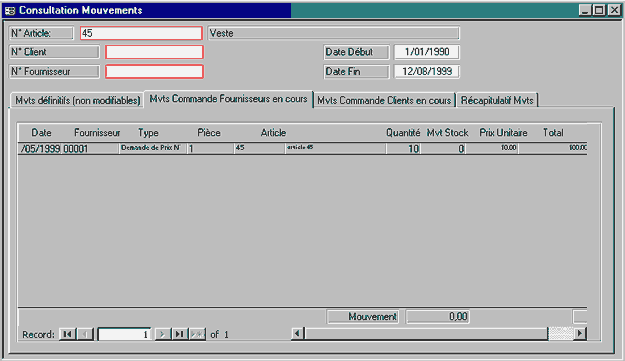Click the N° Client label
625x361 pixels.
coord(54,52)
